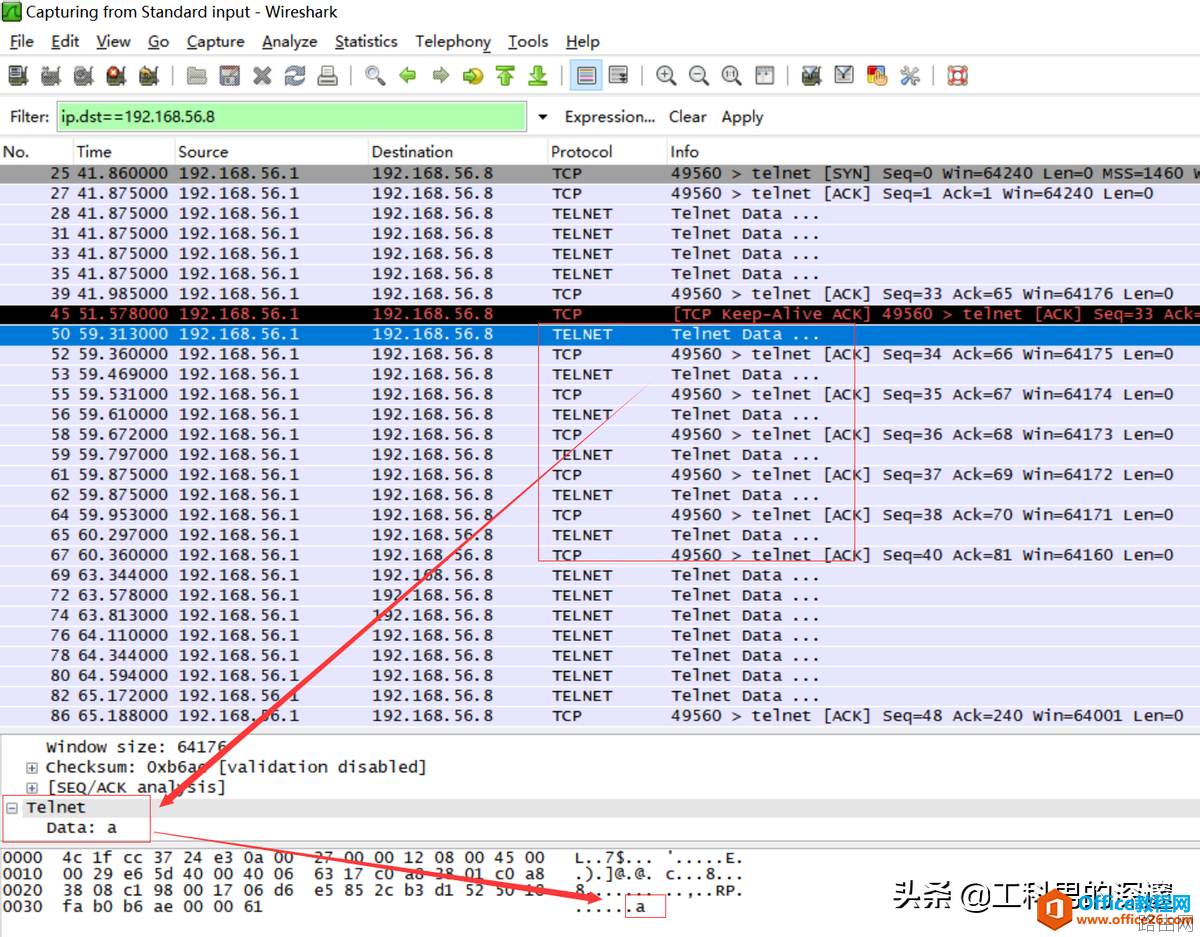Open the Preferences wrench icon
The width and height of the screenshot is (1200, 937).
909,76
